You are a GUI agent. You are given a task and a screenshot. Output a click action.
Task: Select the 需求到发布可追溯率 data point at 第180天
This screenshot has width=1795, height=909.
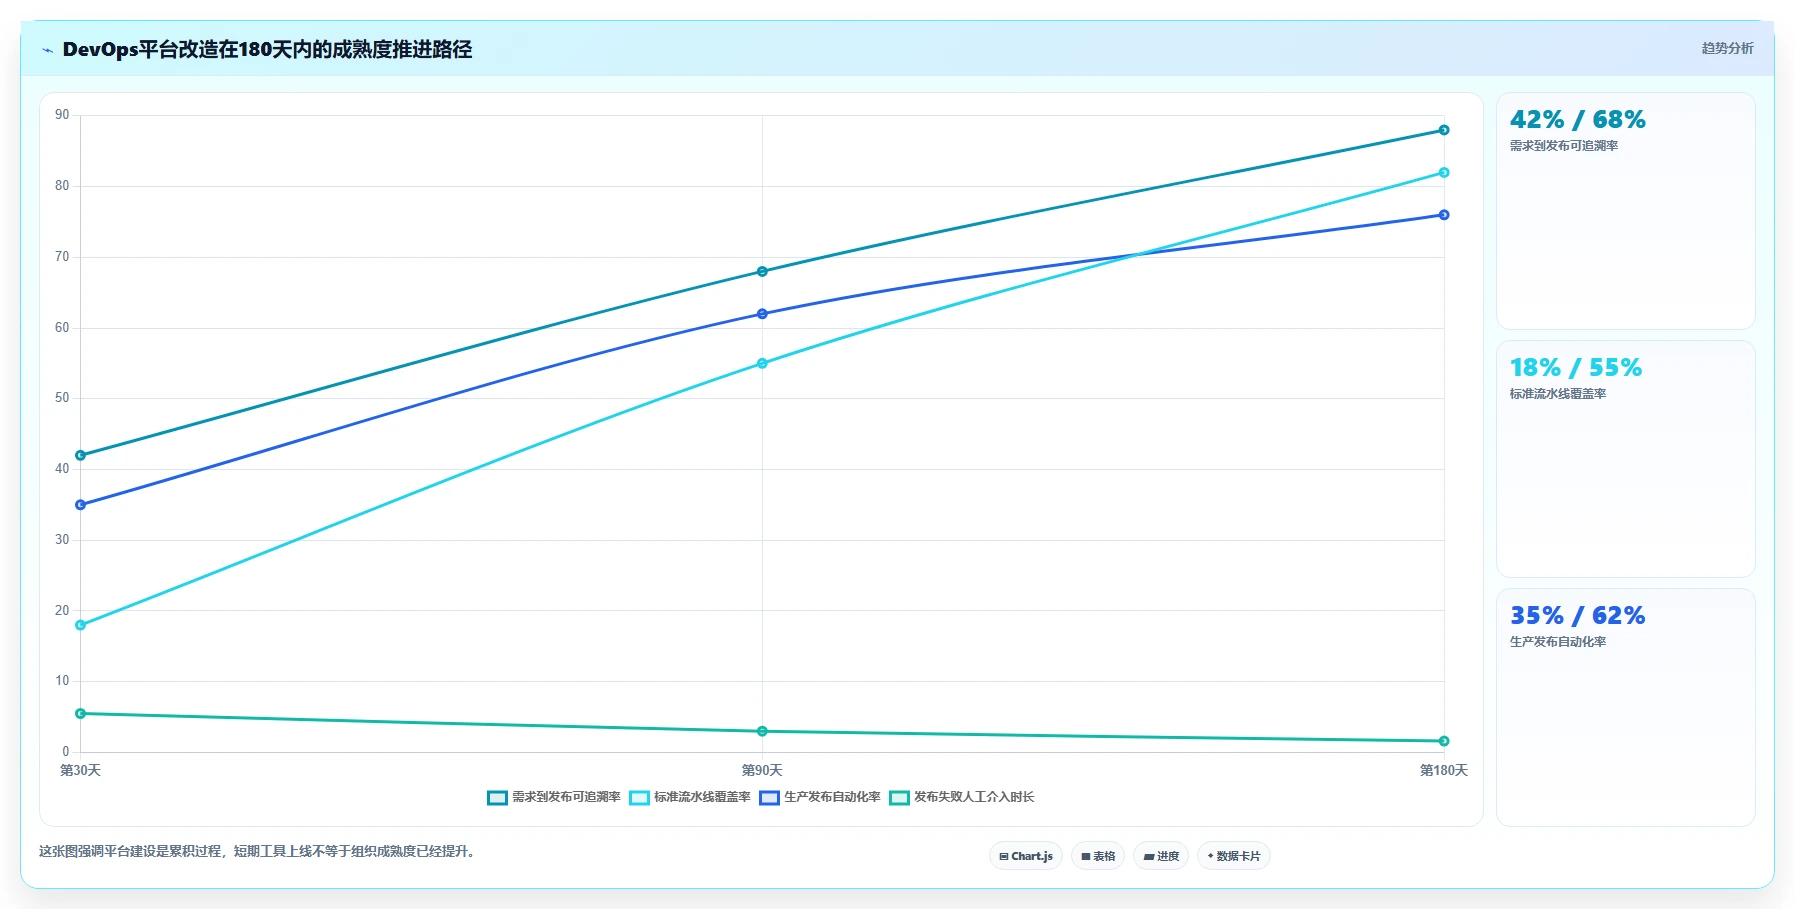[1444, 130]
